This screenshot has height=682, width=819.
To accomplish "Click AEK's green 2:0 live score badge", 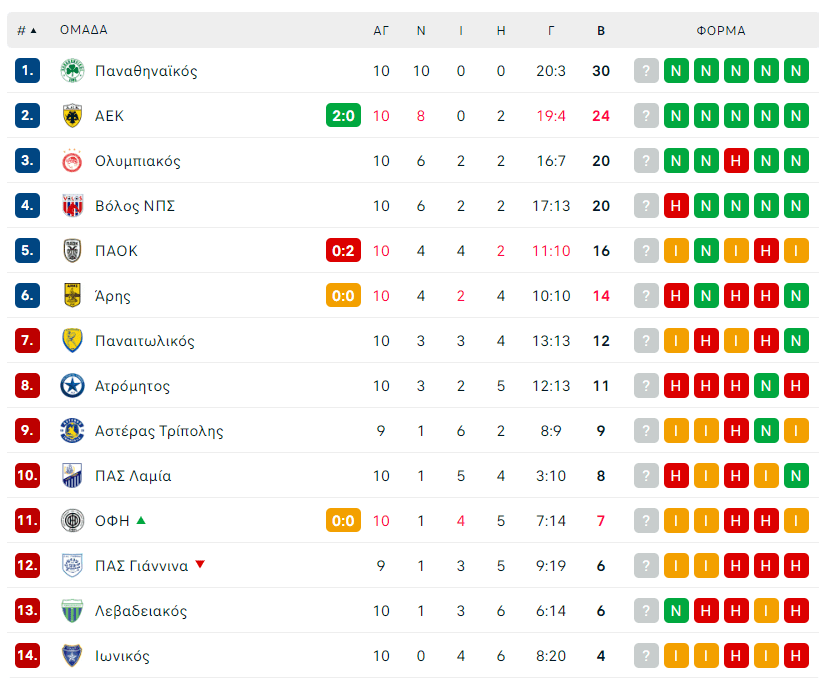I will pyautogui.click(x=342, y=116).
